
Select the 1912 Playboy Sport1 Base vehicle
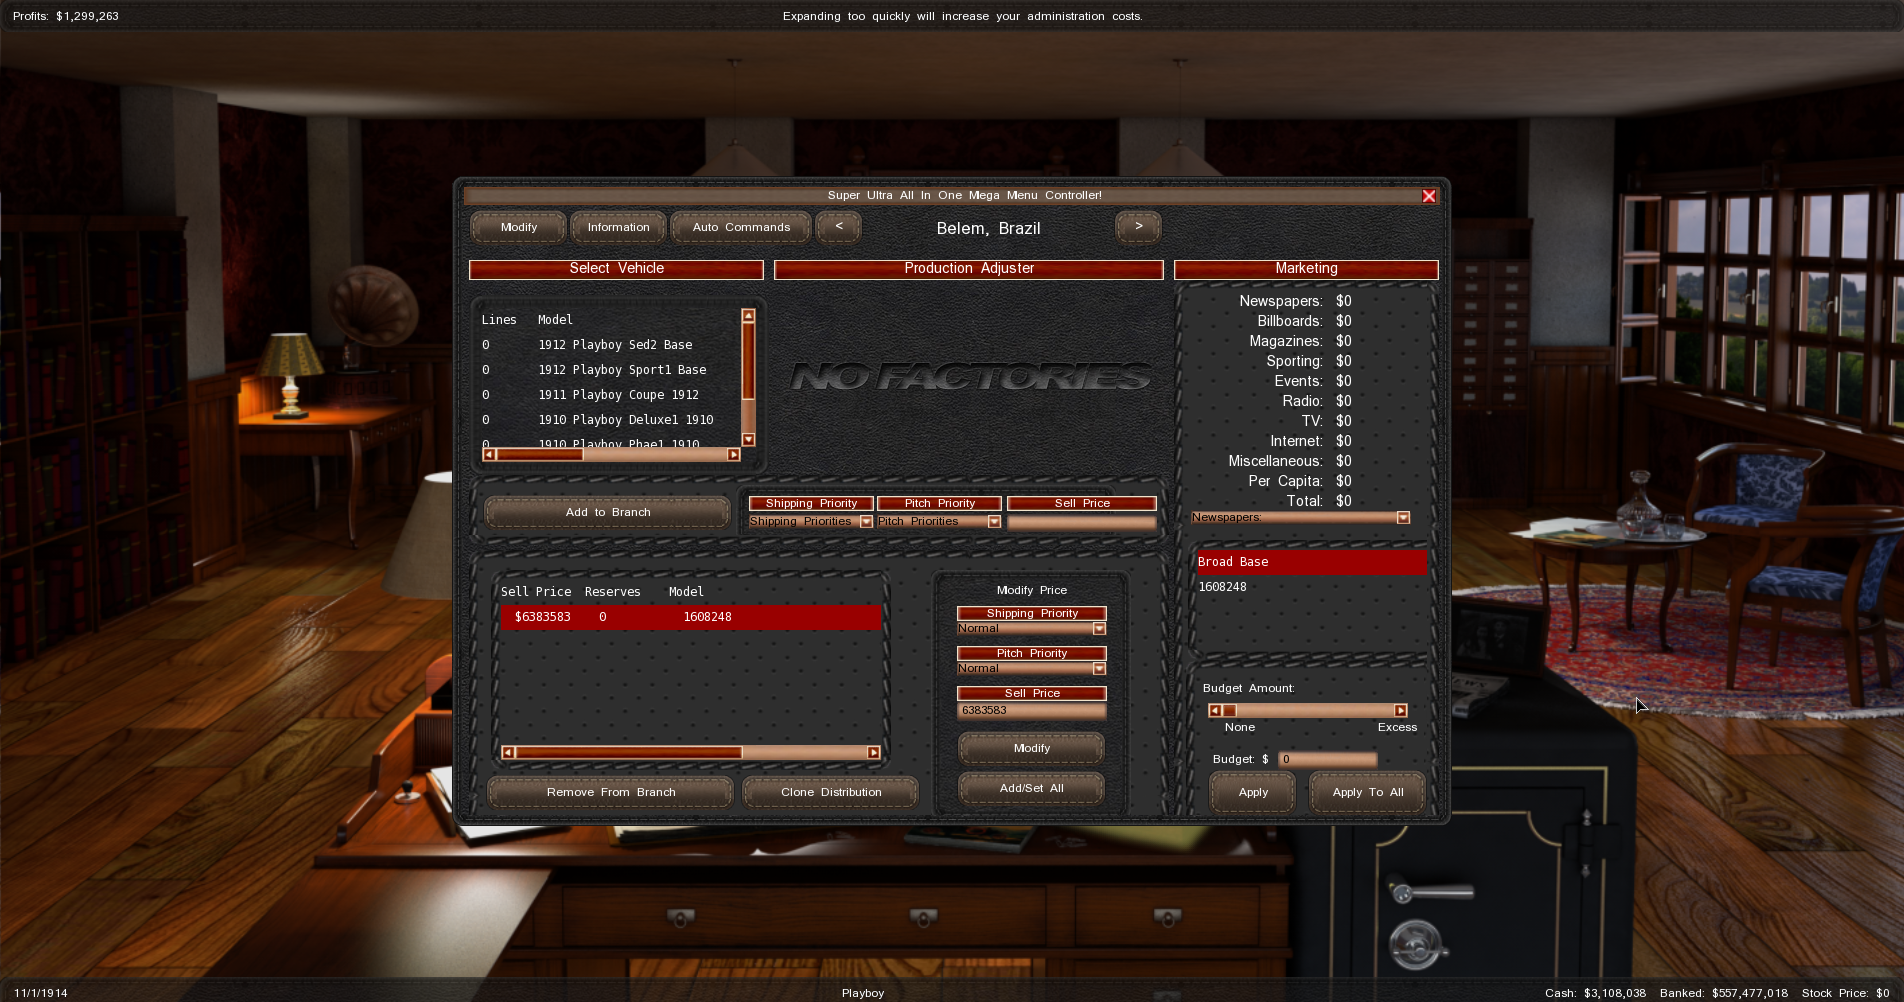pyautogui.click(x=621, y=370)
